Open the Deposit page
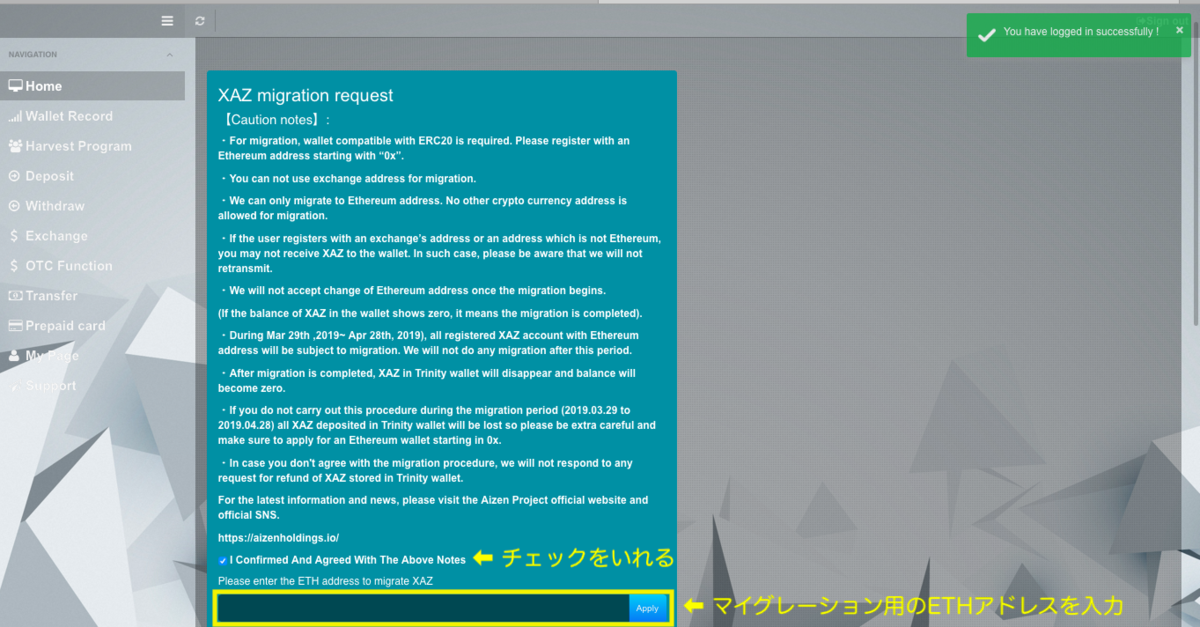The height and width of the screenshot is (627, 1200). (92, 176)
